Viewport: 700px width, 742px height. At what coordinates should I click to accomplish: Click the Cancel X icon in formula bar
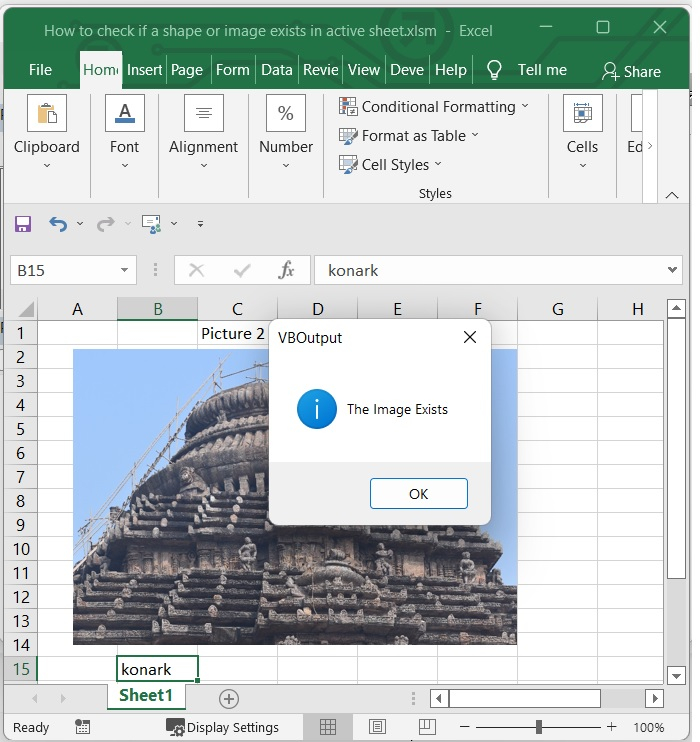tap(196, 271)
